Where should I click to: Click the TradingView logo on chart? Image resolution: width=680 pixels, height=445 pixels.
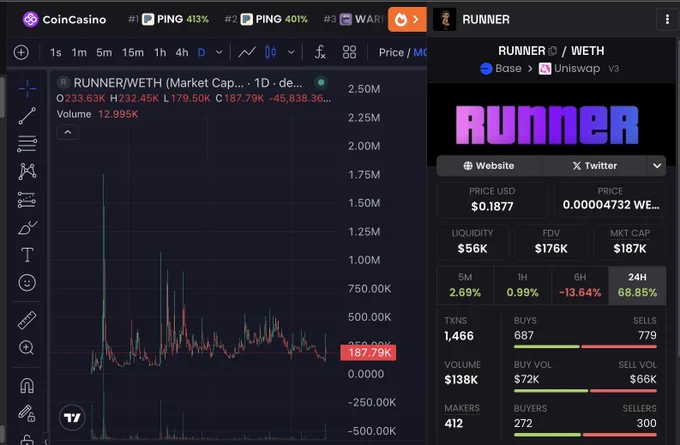pyautogui.click(x=72, y=418)
